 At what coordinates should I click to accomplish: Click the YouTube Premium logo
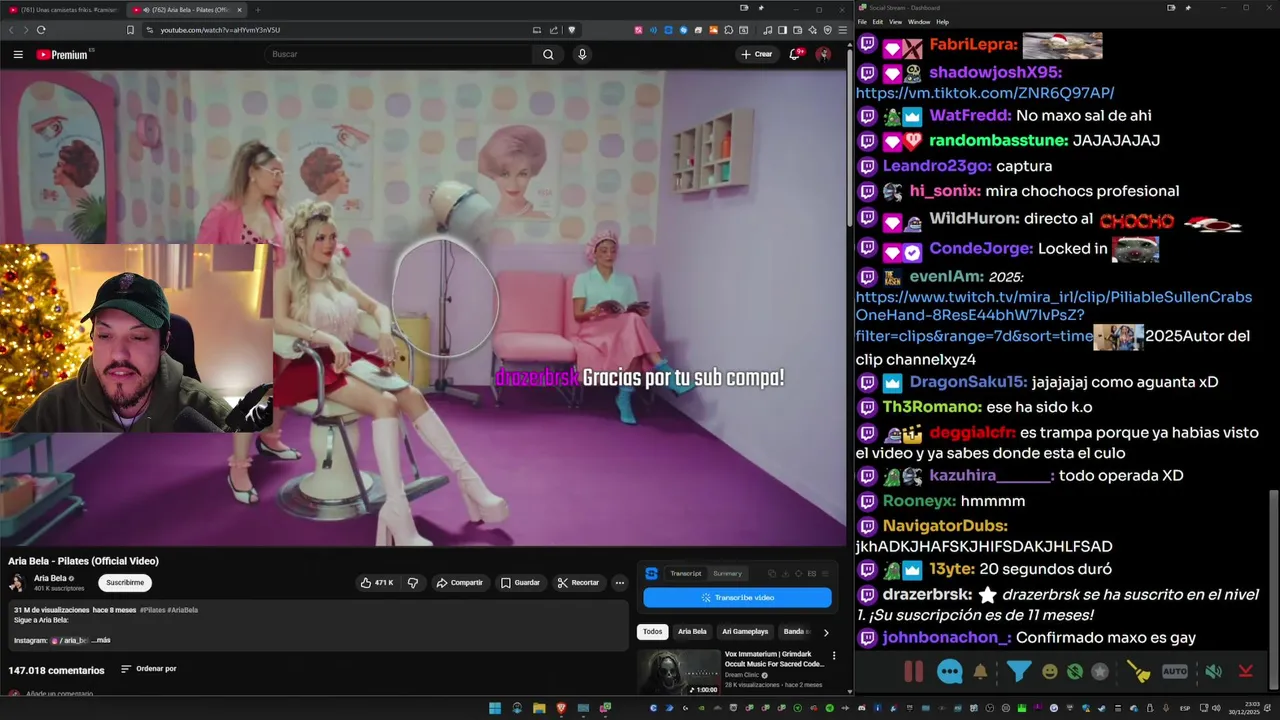tap(63, 54)
